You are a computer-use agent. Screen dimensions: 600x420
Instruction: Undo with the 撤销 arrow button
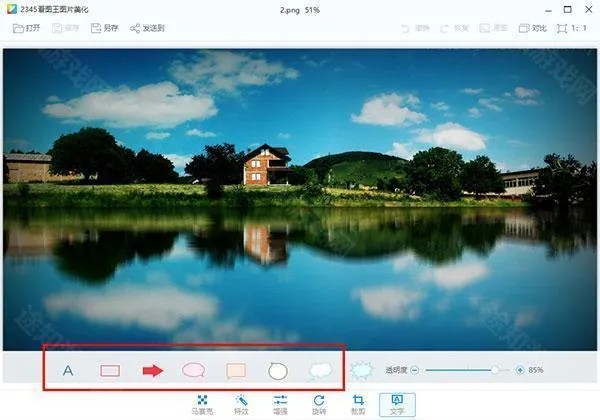coord(415,28)
